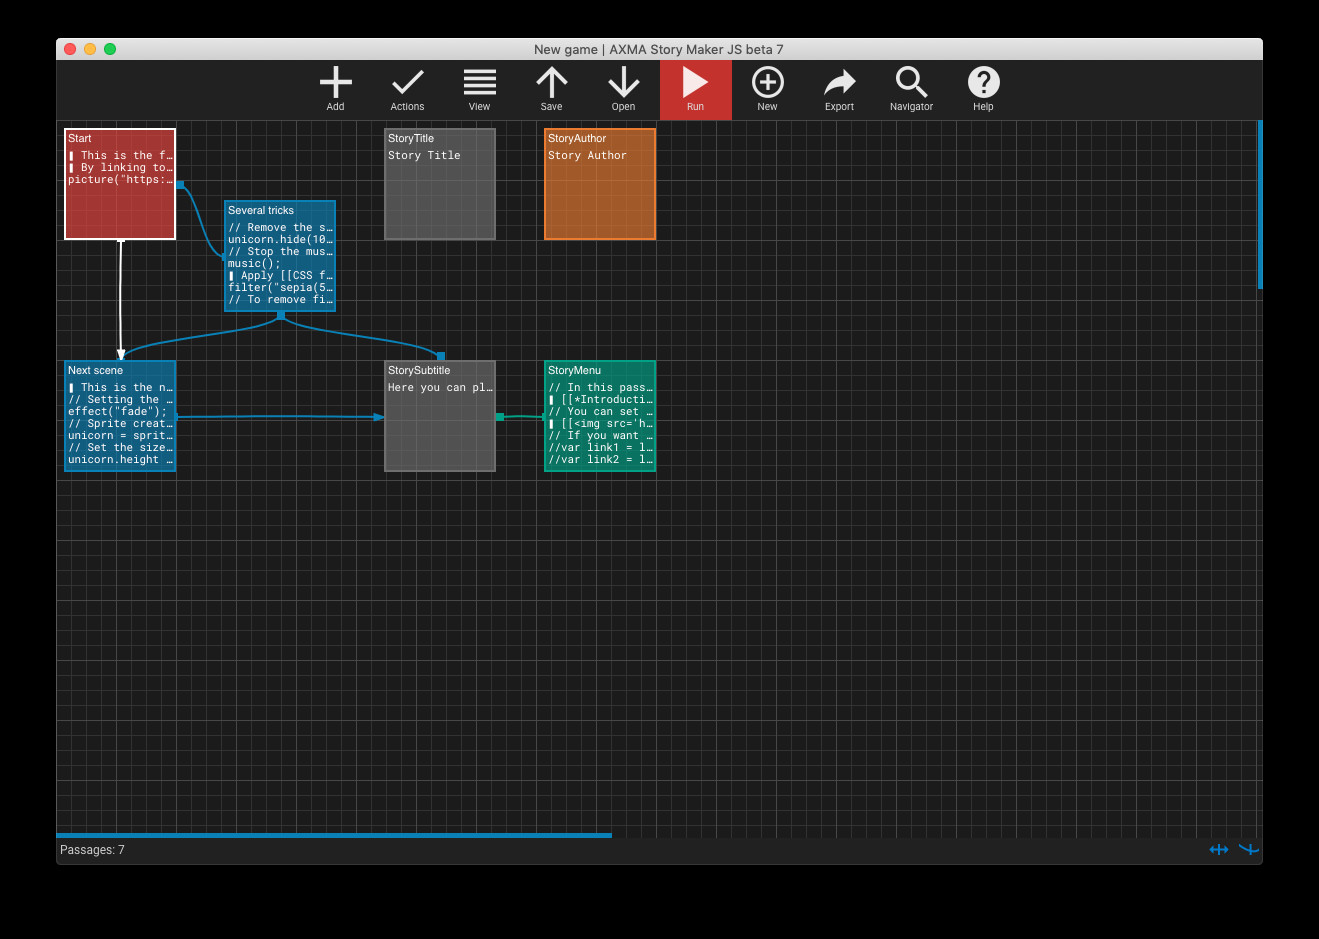Click the horizontal scrollbar at the bottom
The height and width of the screenshot is (939, 1319).
point(334,835)
